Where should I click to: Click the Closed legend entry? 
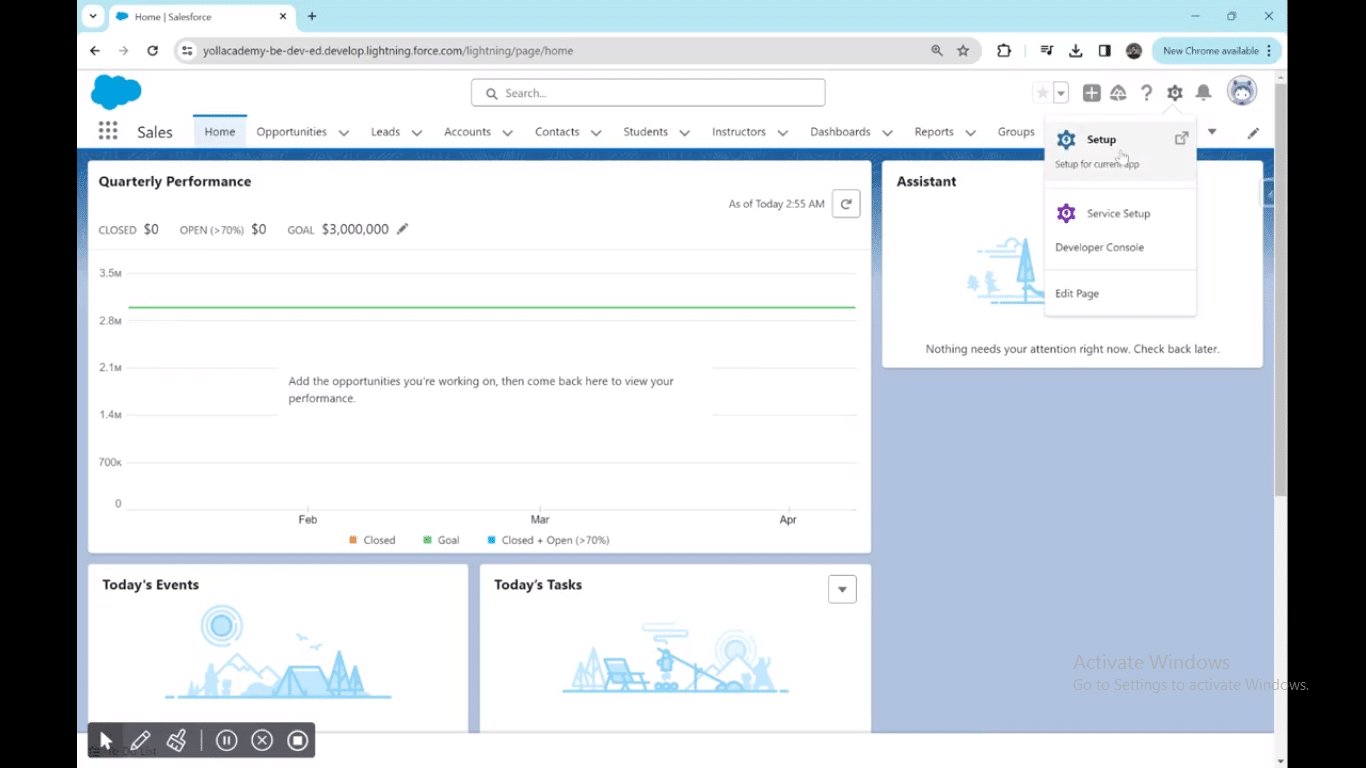pos(372,540)
